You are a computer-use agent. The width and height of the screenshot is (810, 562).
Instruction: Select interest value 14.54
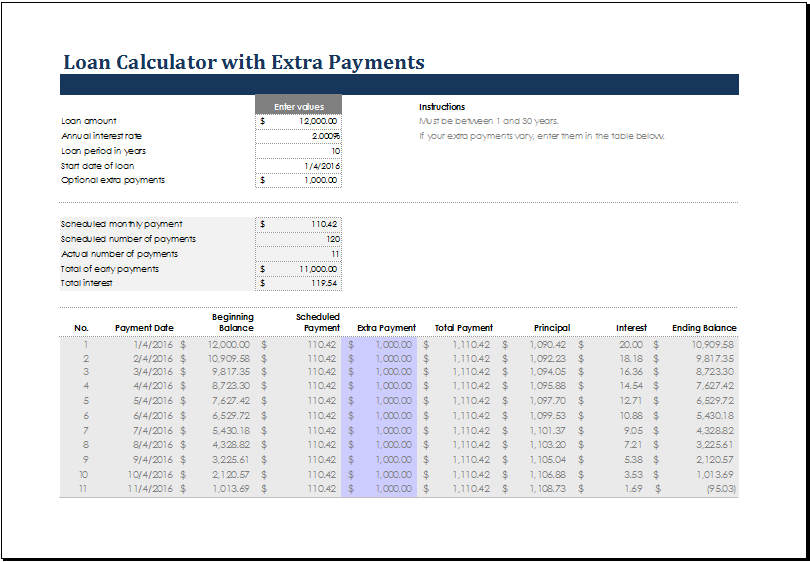coord(631,386)
